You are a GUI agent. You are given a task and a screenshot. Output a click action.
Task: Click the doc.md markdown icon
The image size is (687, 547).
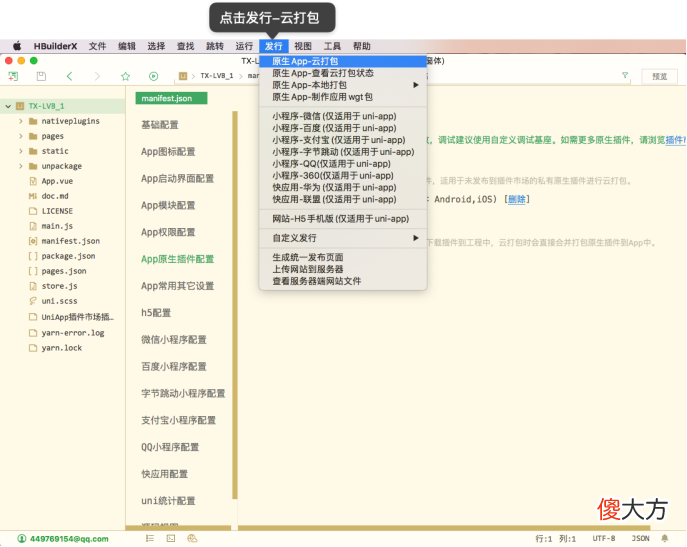[x=33, y=196]
